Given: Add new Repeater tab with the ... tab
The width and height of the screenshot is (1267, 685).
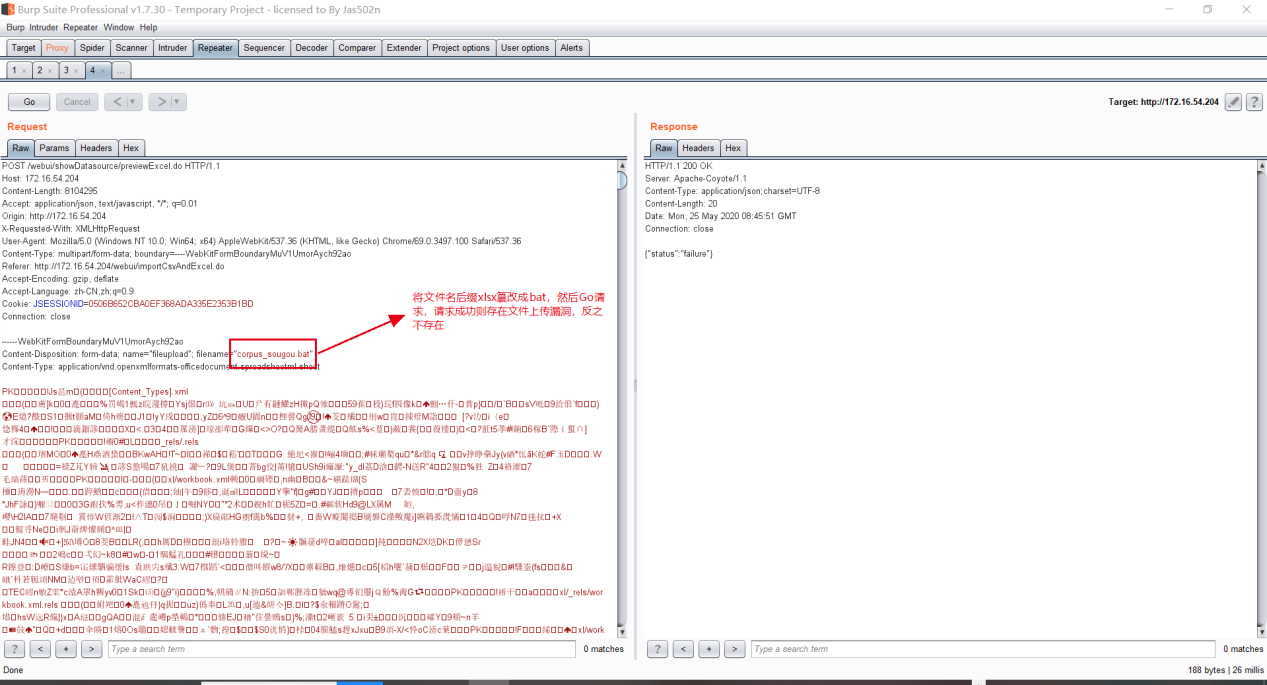Looking at the screenshot, I should (x=121, y=71).
